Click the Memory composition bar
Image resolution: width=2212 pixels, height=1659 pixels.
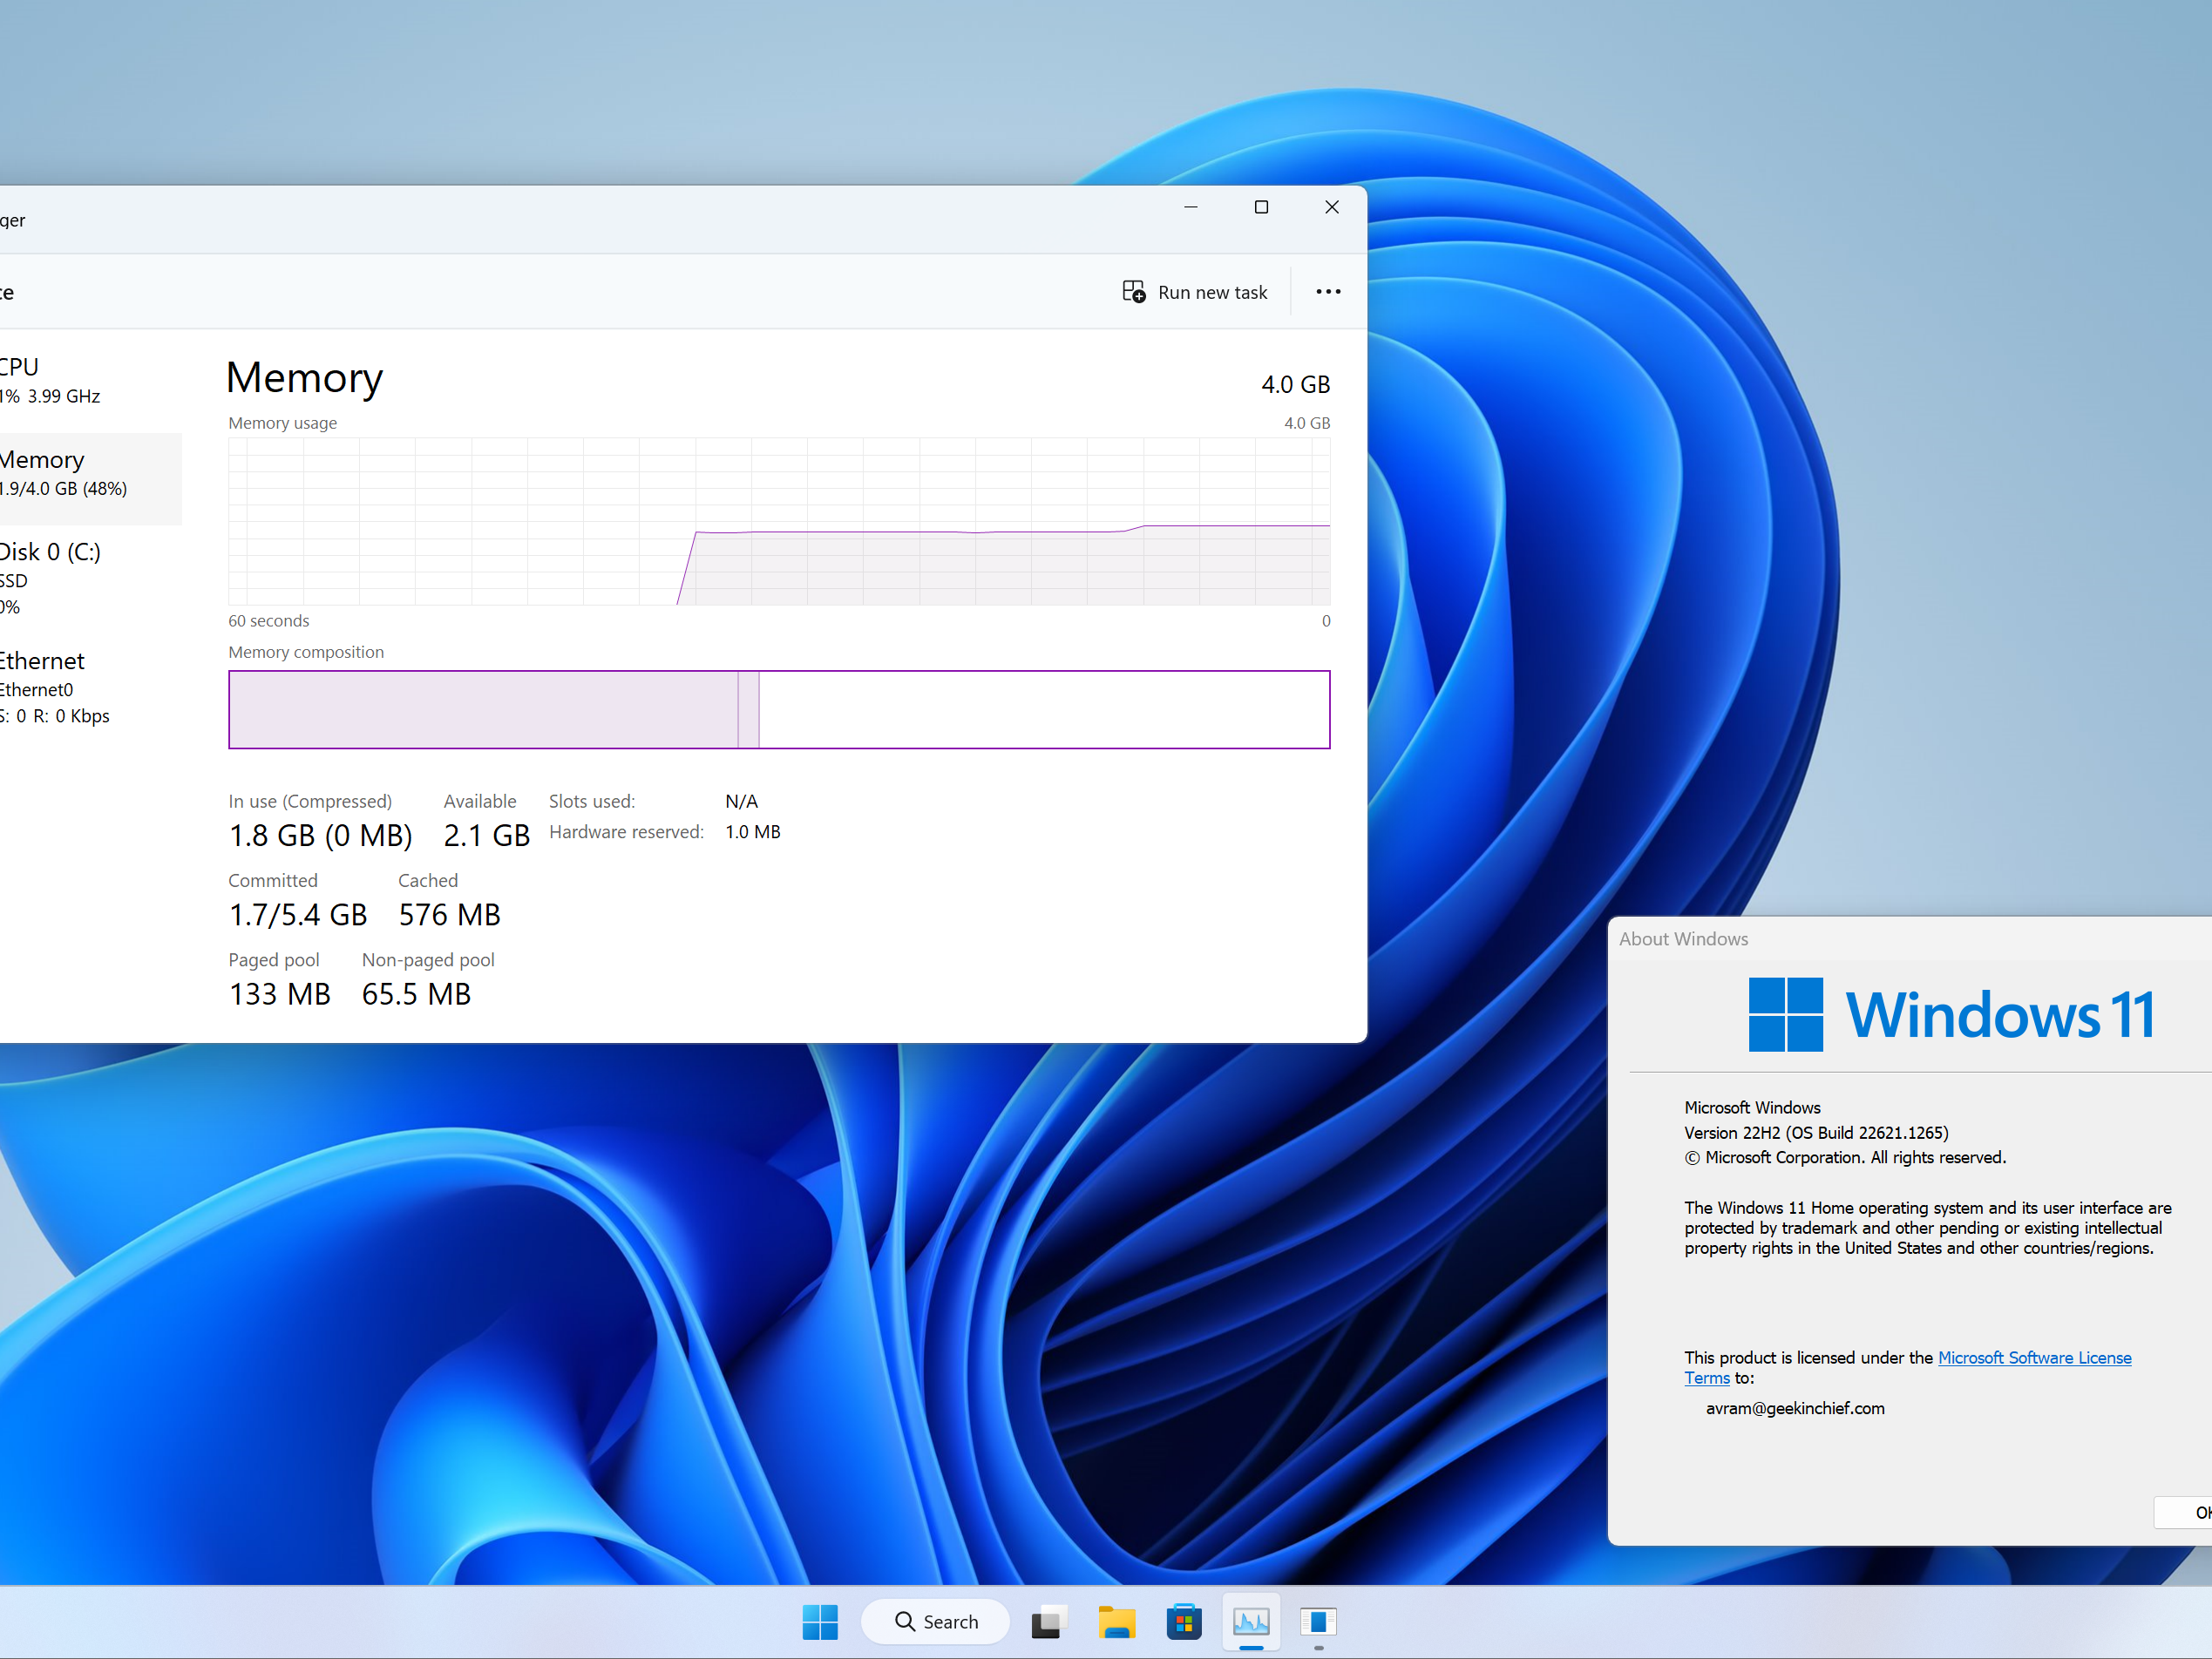(778, 709)
